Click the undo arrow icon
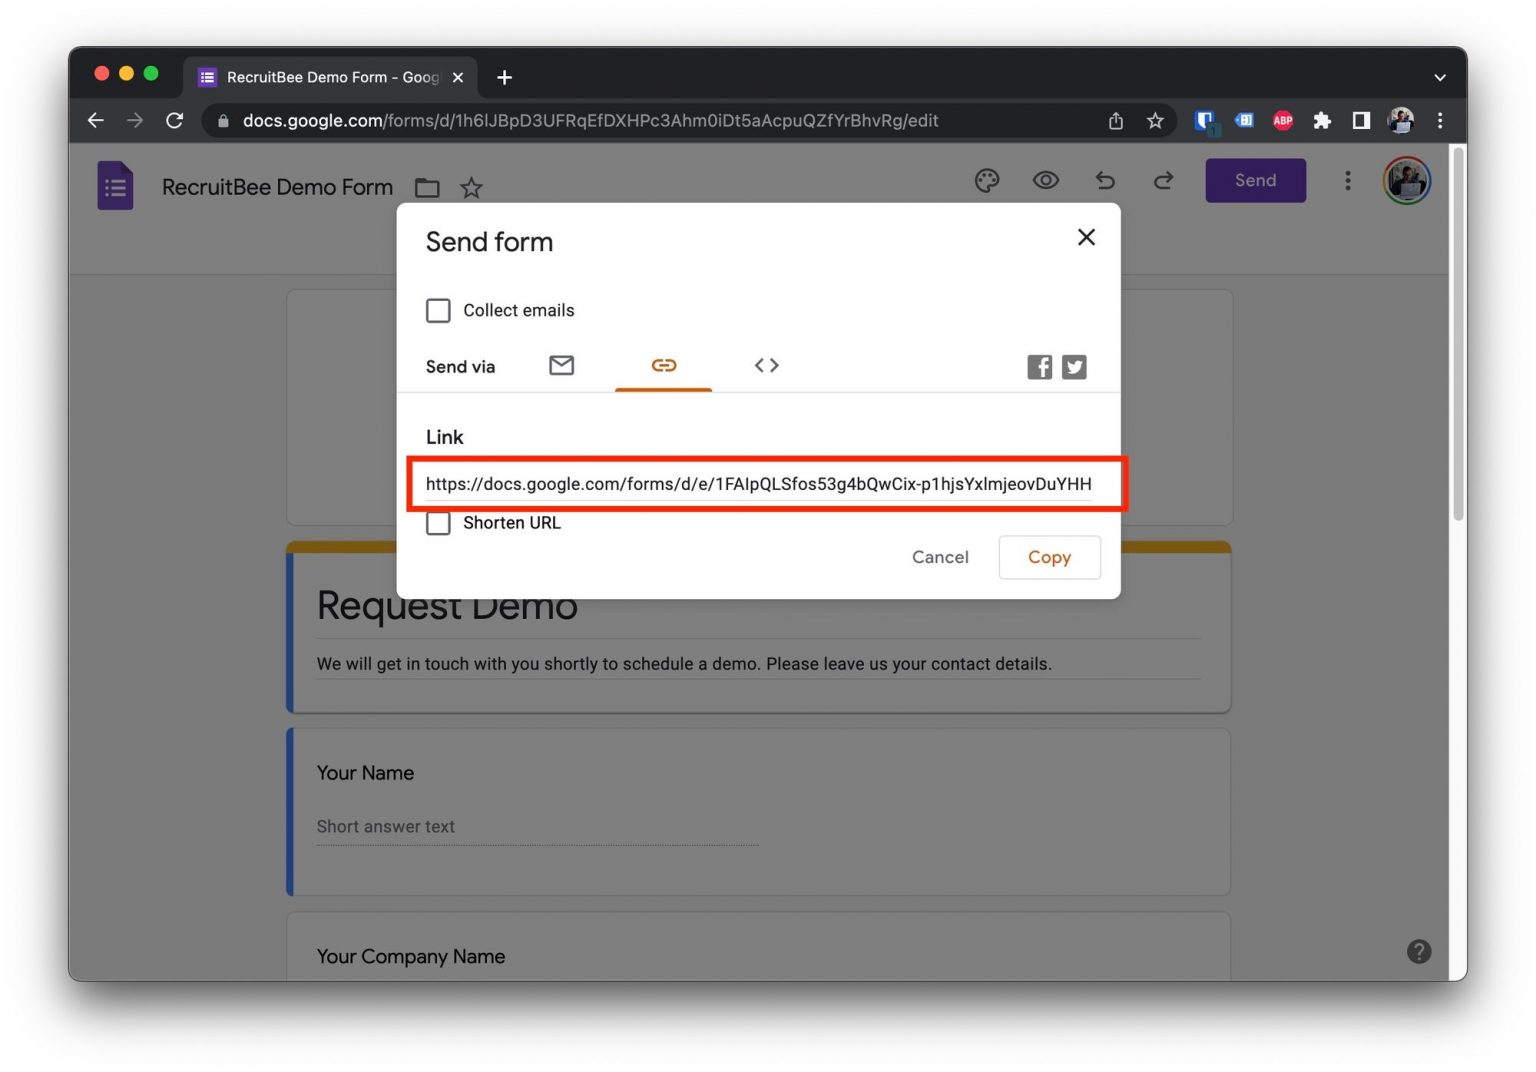 (1104, 181)
